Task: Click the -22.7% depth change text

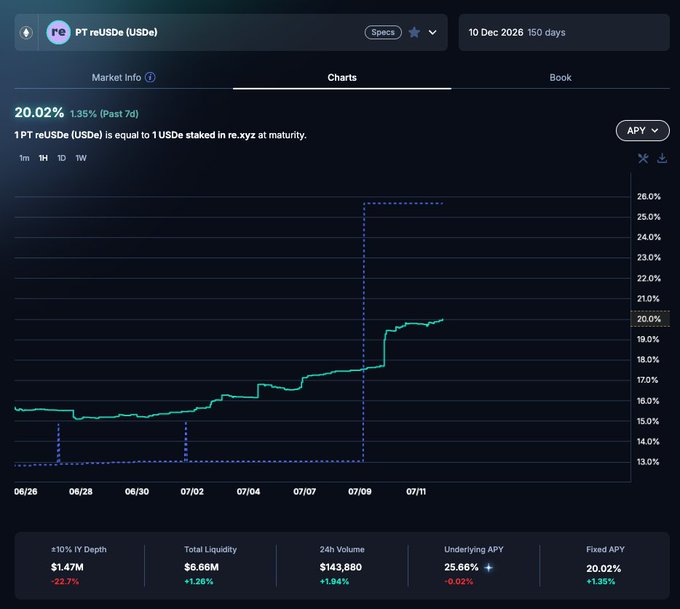Action: point(65,581)
